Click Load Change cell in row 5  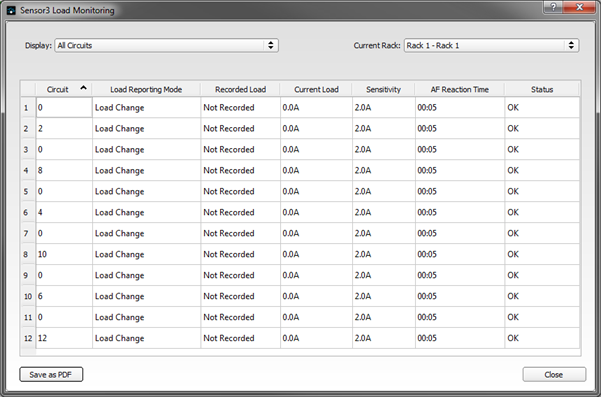coord(146,191)
